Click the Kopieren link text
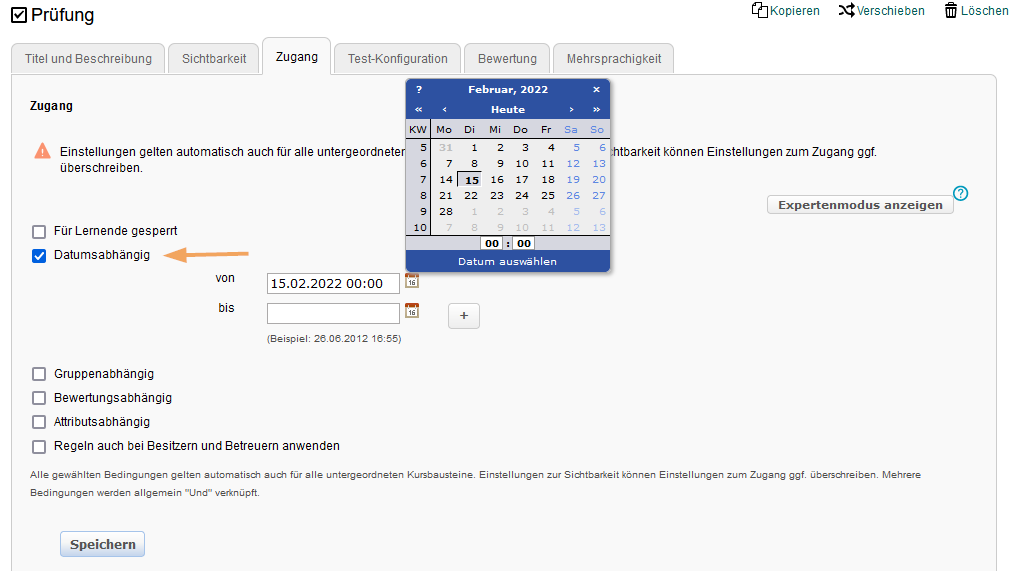The image size is (1030, 571). [x=795, y=11]
